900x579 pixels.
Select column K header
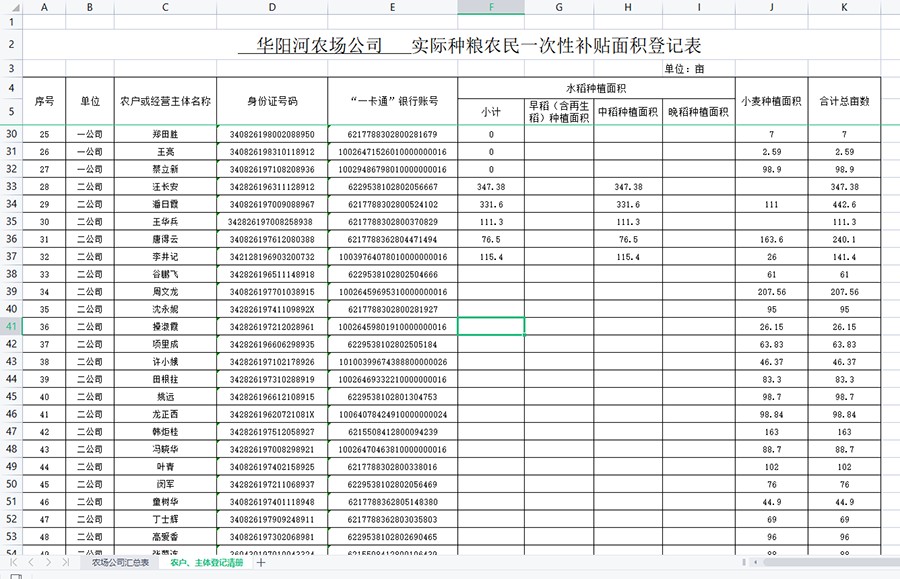(844, 7)
